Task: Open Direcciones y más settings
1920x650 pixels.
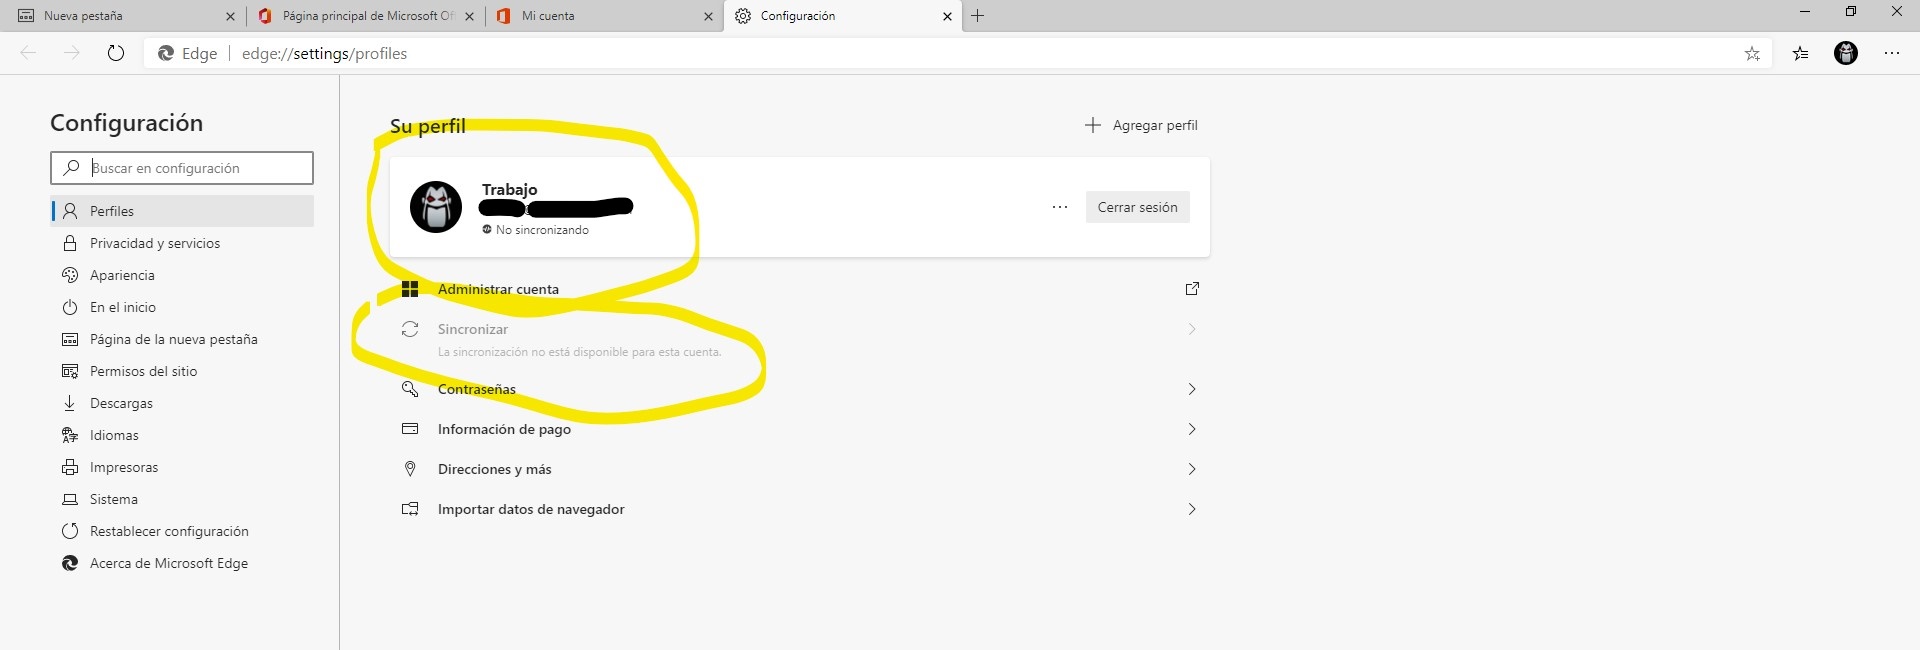Action: (x=800, y=469)
